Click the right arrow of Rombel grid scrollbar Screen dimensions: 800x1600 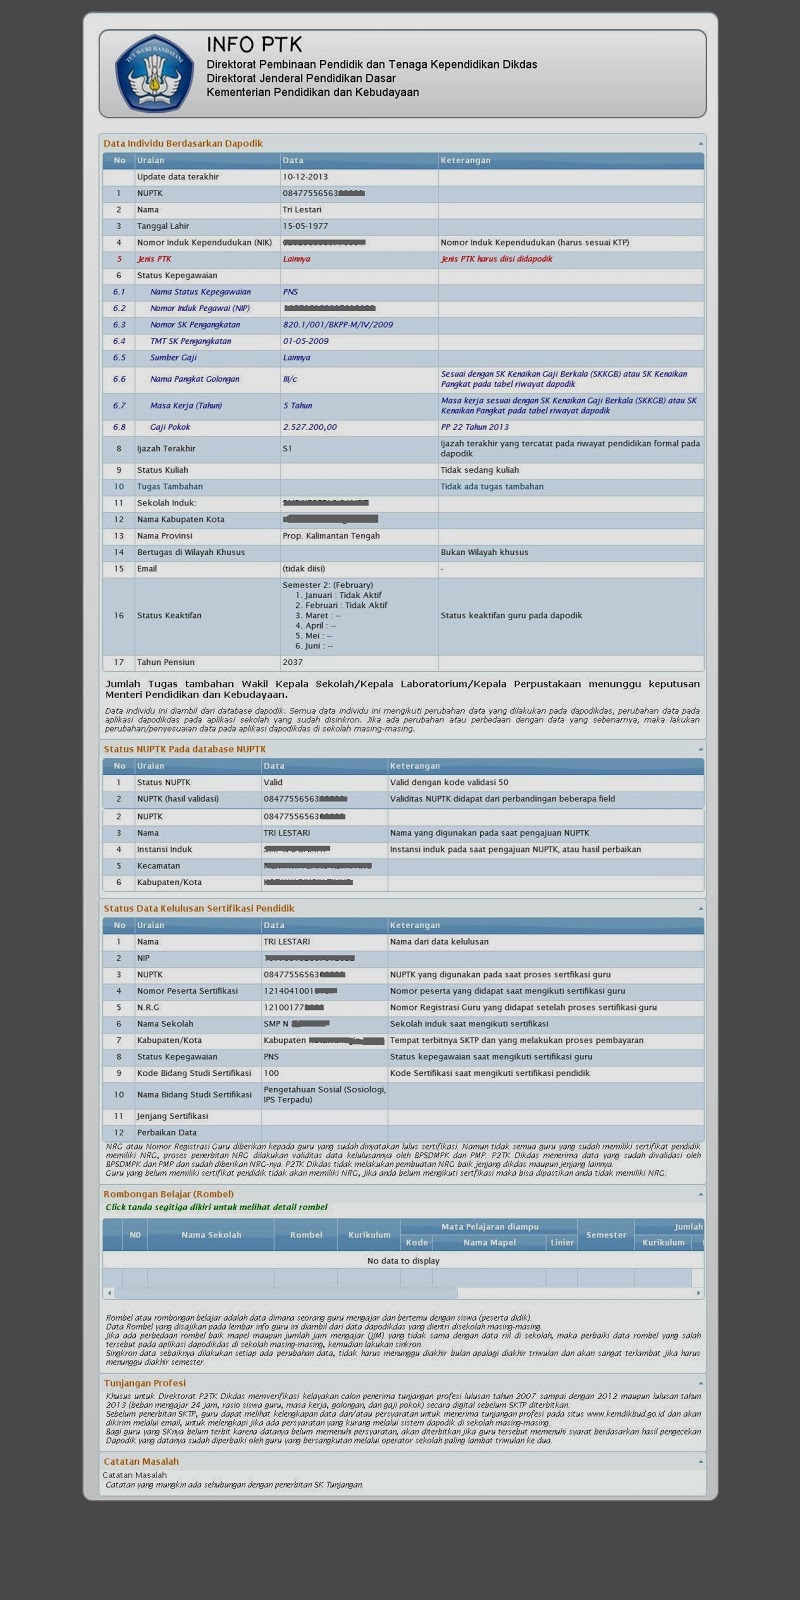(x=698, y=1293)
